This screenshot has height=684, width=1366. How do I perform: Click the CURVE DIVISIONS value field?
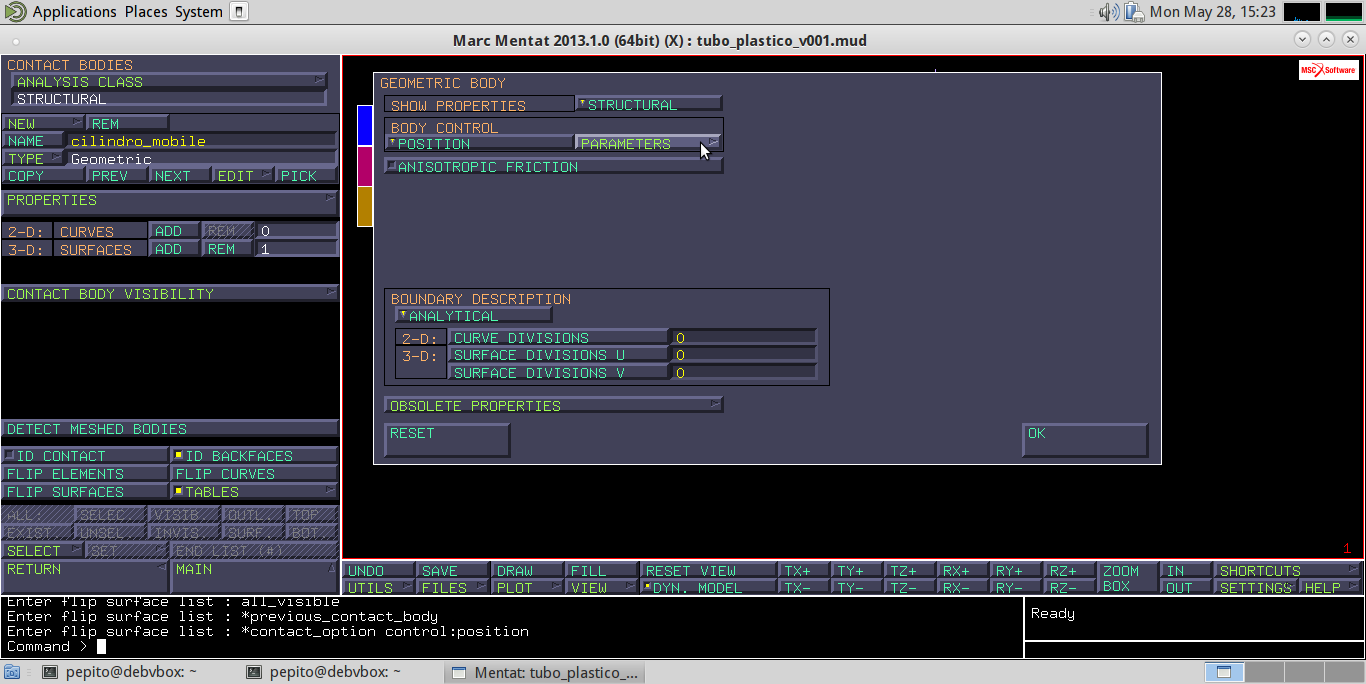[x=743, y=338]
